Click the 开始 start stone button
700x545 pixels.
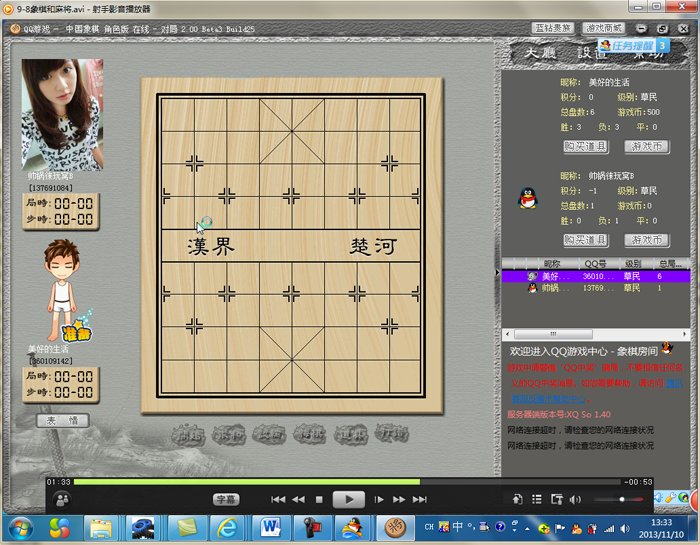pos(188,434)
